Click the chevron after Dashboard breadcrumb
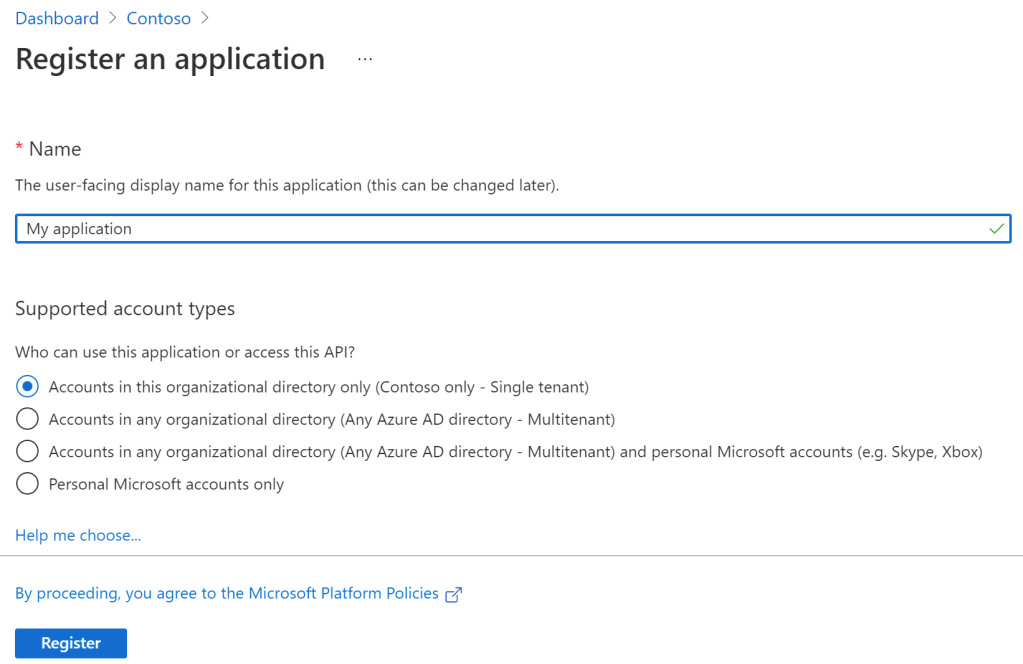Viewport: 1023px width, 664px height. click(113, 19)
